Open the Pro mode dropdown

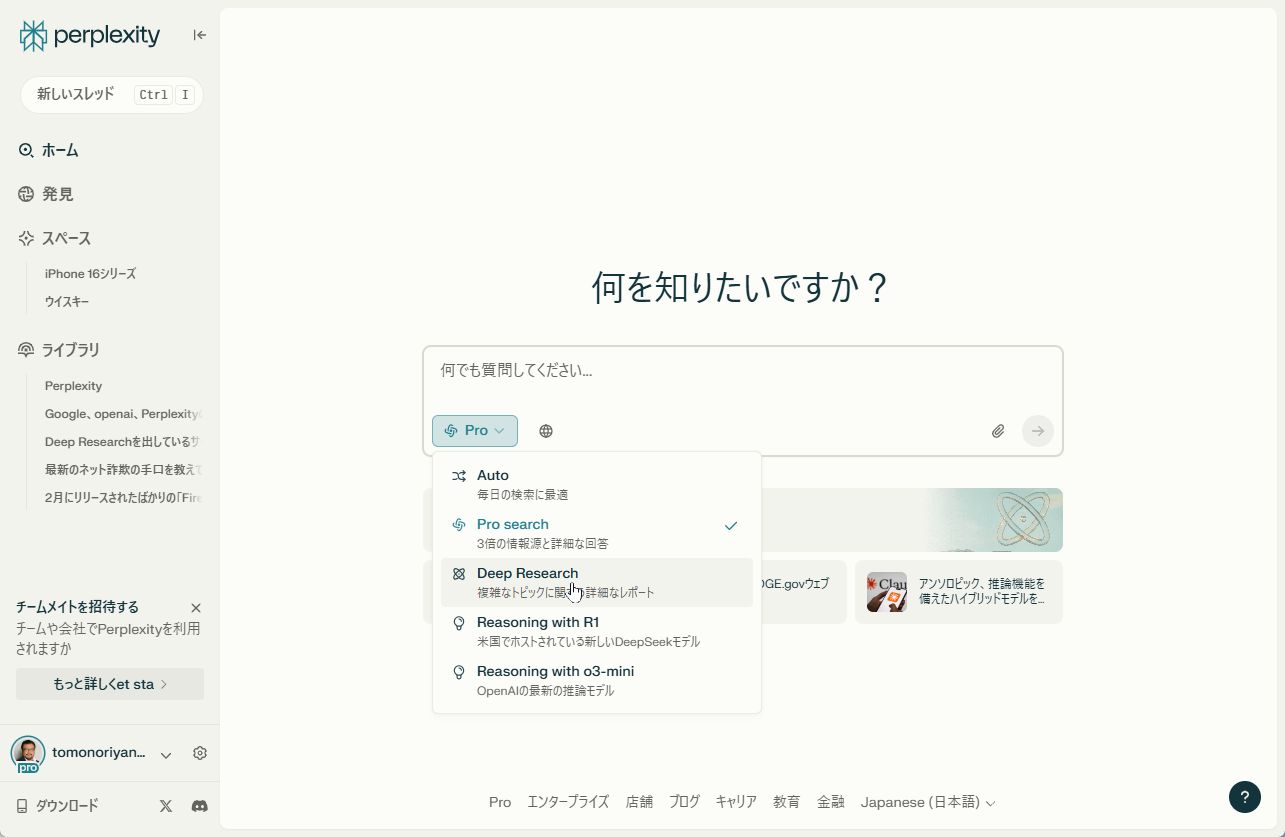[x=475, y=431]
